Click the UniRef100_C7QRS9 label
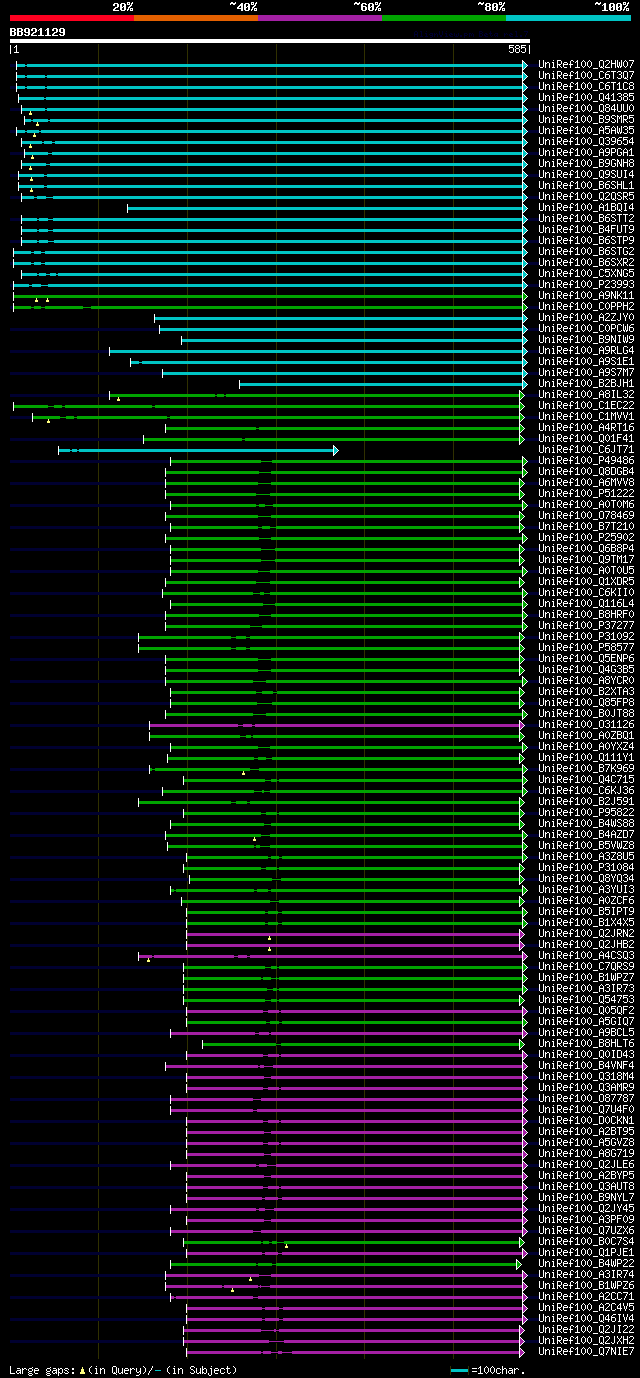 point(586,966)
